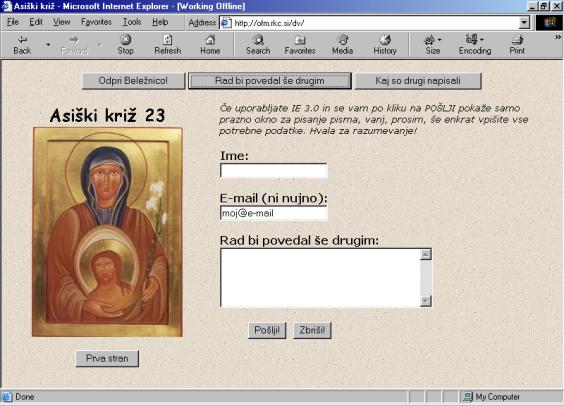Click inside the message text area
The height and width of the screenshot is (406, 564).
[320, 278]
